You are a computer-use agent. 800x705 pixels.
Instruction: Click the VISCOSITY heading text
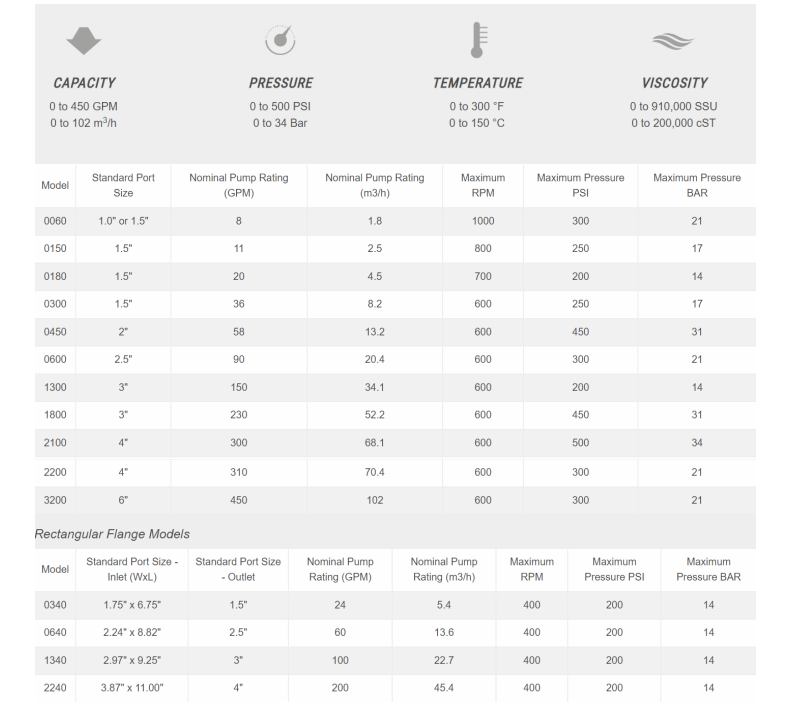[x=675, y=83]
